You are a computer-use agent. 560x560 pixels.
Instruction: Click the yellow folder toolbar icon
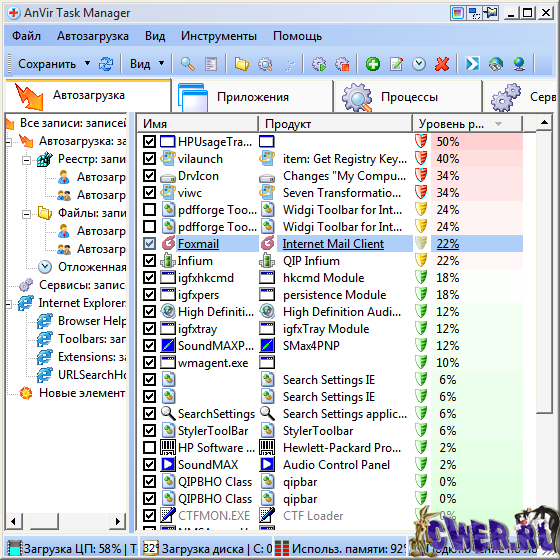(x=242, y=64)
